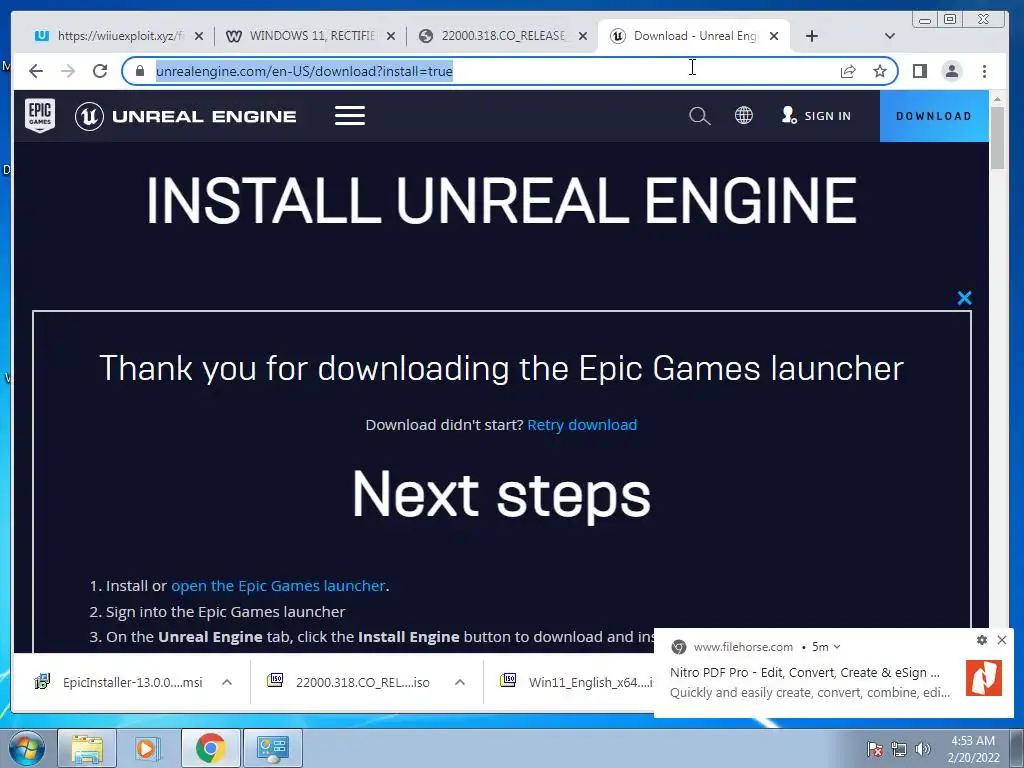1024x768 pixels.
Task: Share this page from address bar
Action: tap(848, 71)
